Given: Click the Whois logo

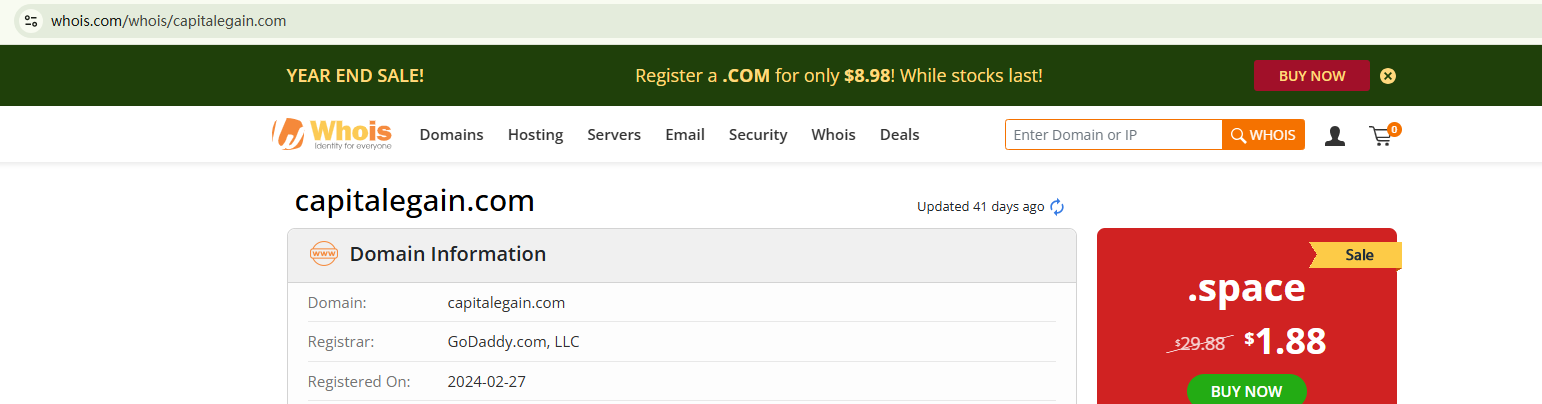Looking at the screenshot, I should [x=332, y=134].
